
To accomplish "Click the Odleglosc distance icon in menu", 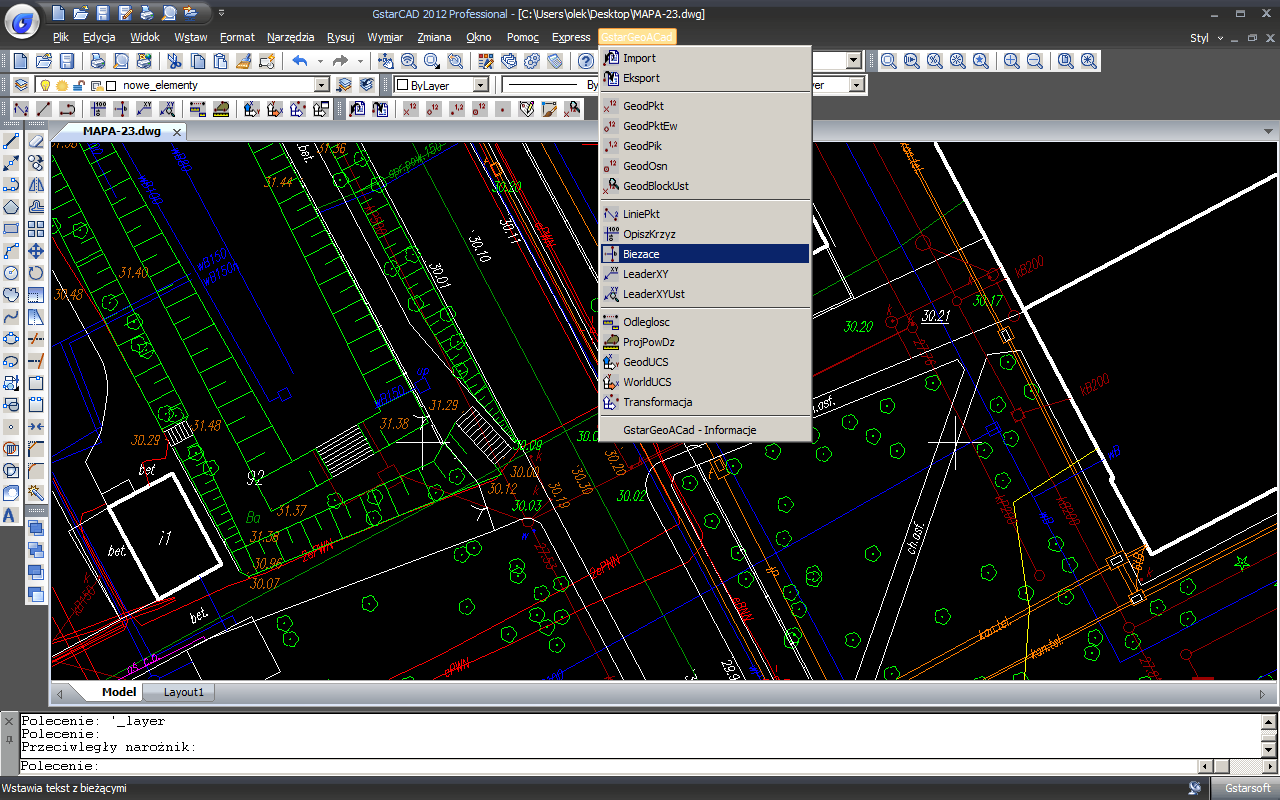I will (x=612, y=322).
